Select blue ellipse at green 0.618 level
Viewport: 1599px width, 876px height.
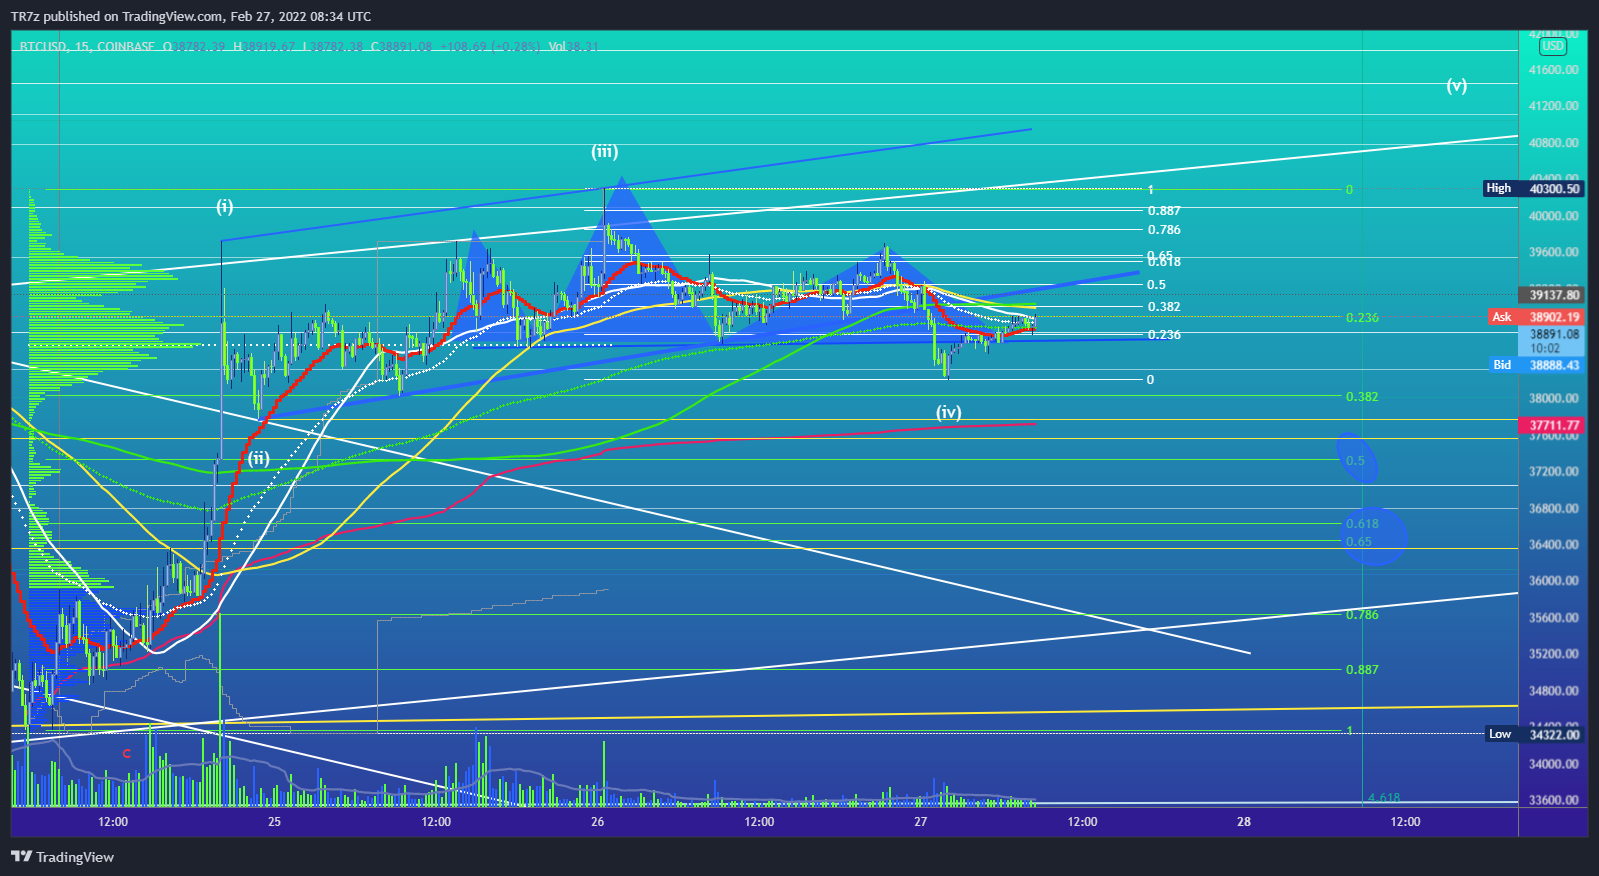[x=1376, y=536]
